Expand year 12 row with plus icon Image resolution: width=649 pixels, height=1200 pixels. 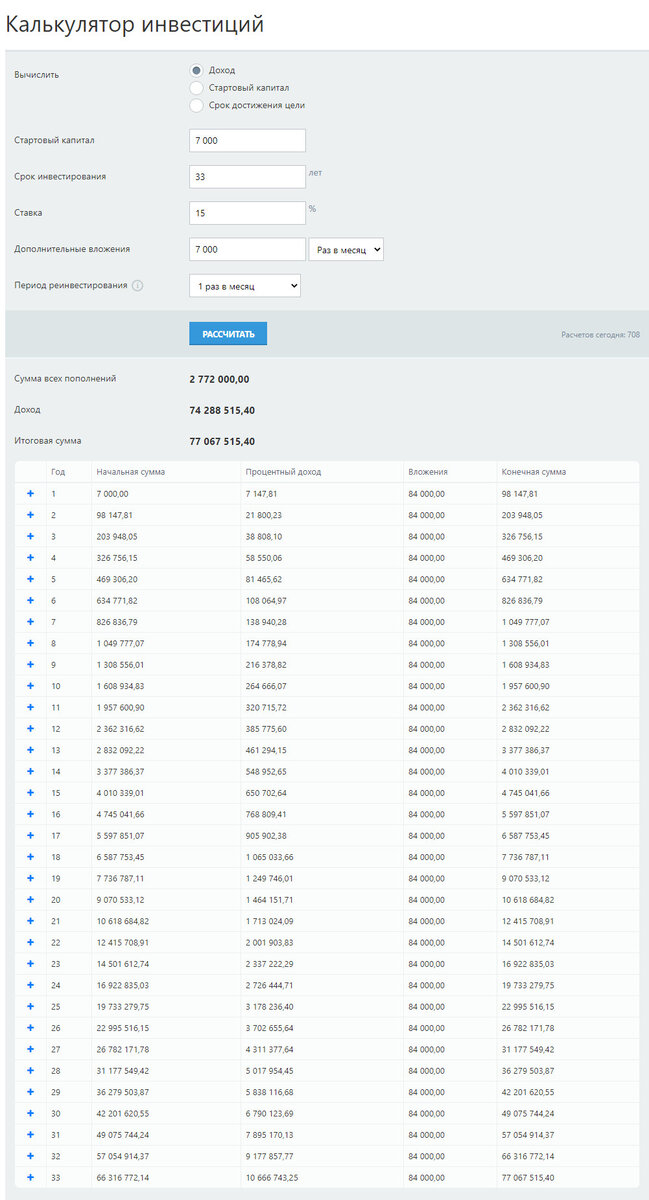click(x=30, y=728)
